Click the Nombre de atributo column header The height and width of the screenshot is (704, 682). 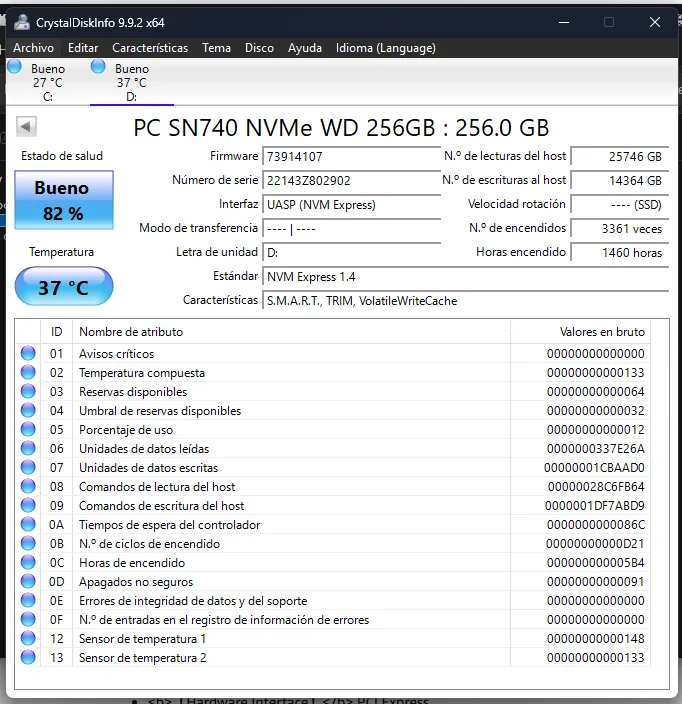coord(291,332)
